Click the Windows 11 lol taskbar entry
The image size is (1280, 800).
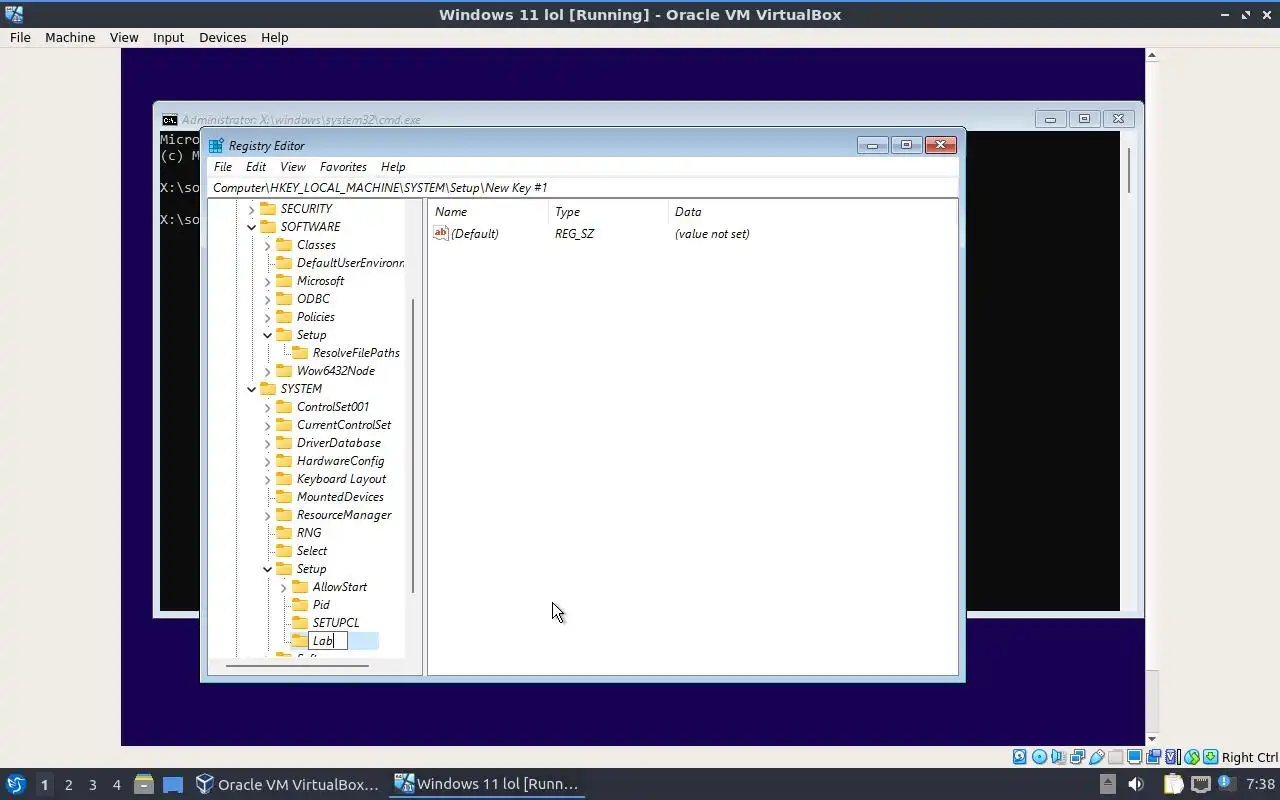(x=487, y=784)
